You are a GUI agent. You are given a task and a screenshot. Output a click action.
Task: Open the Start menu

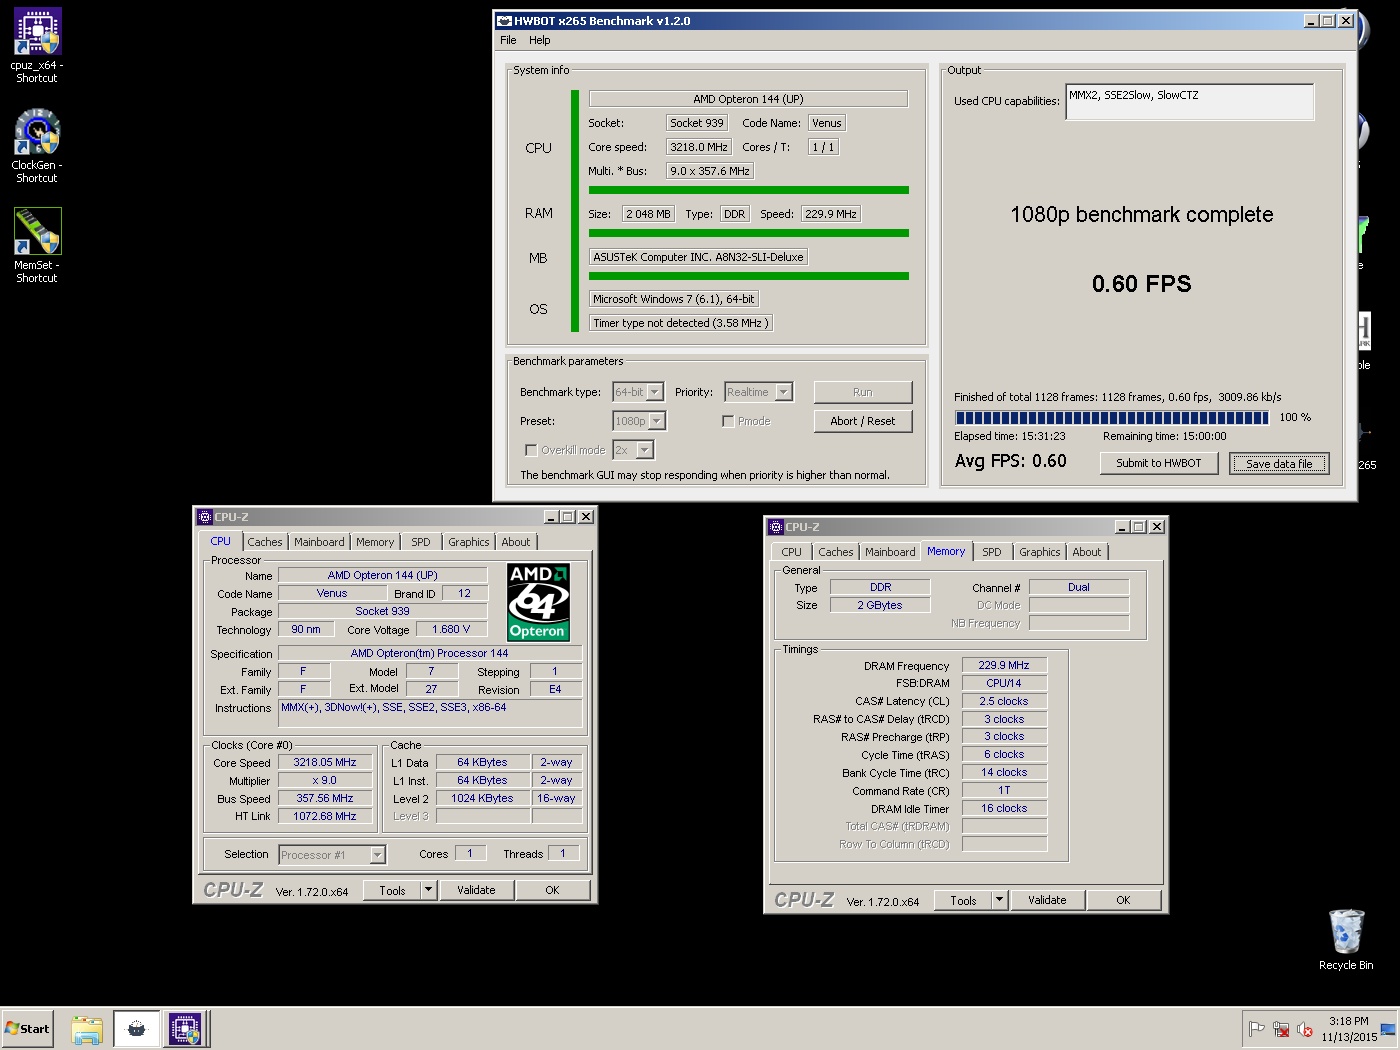tap(28, 1029)
